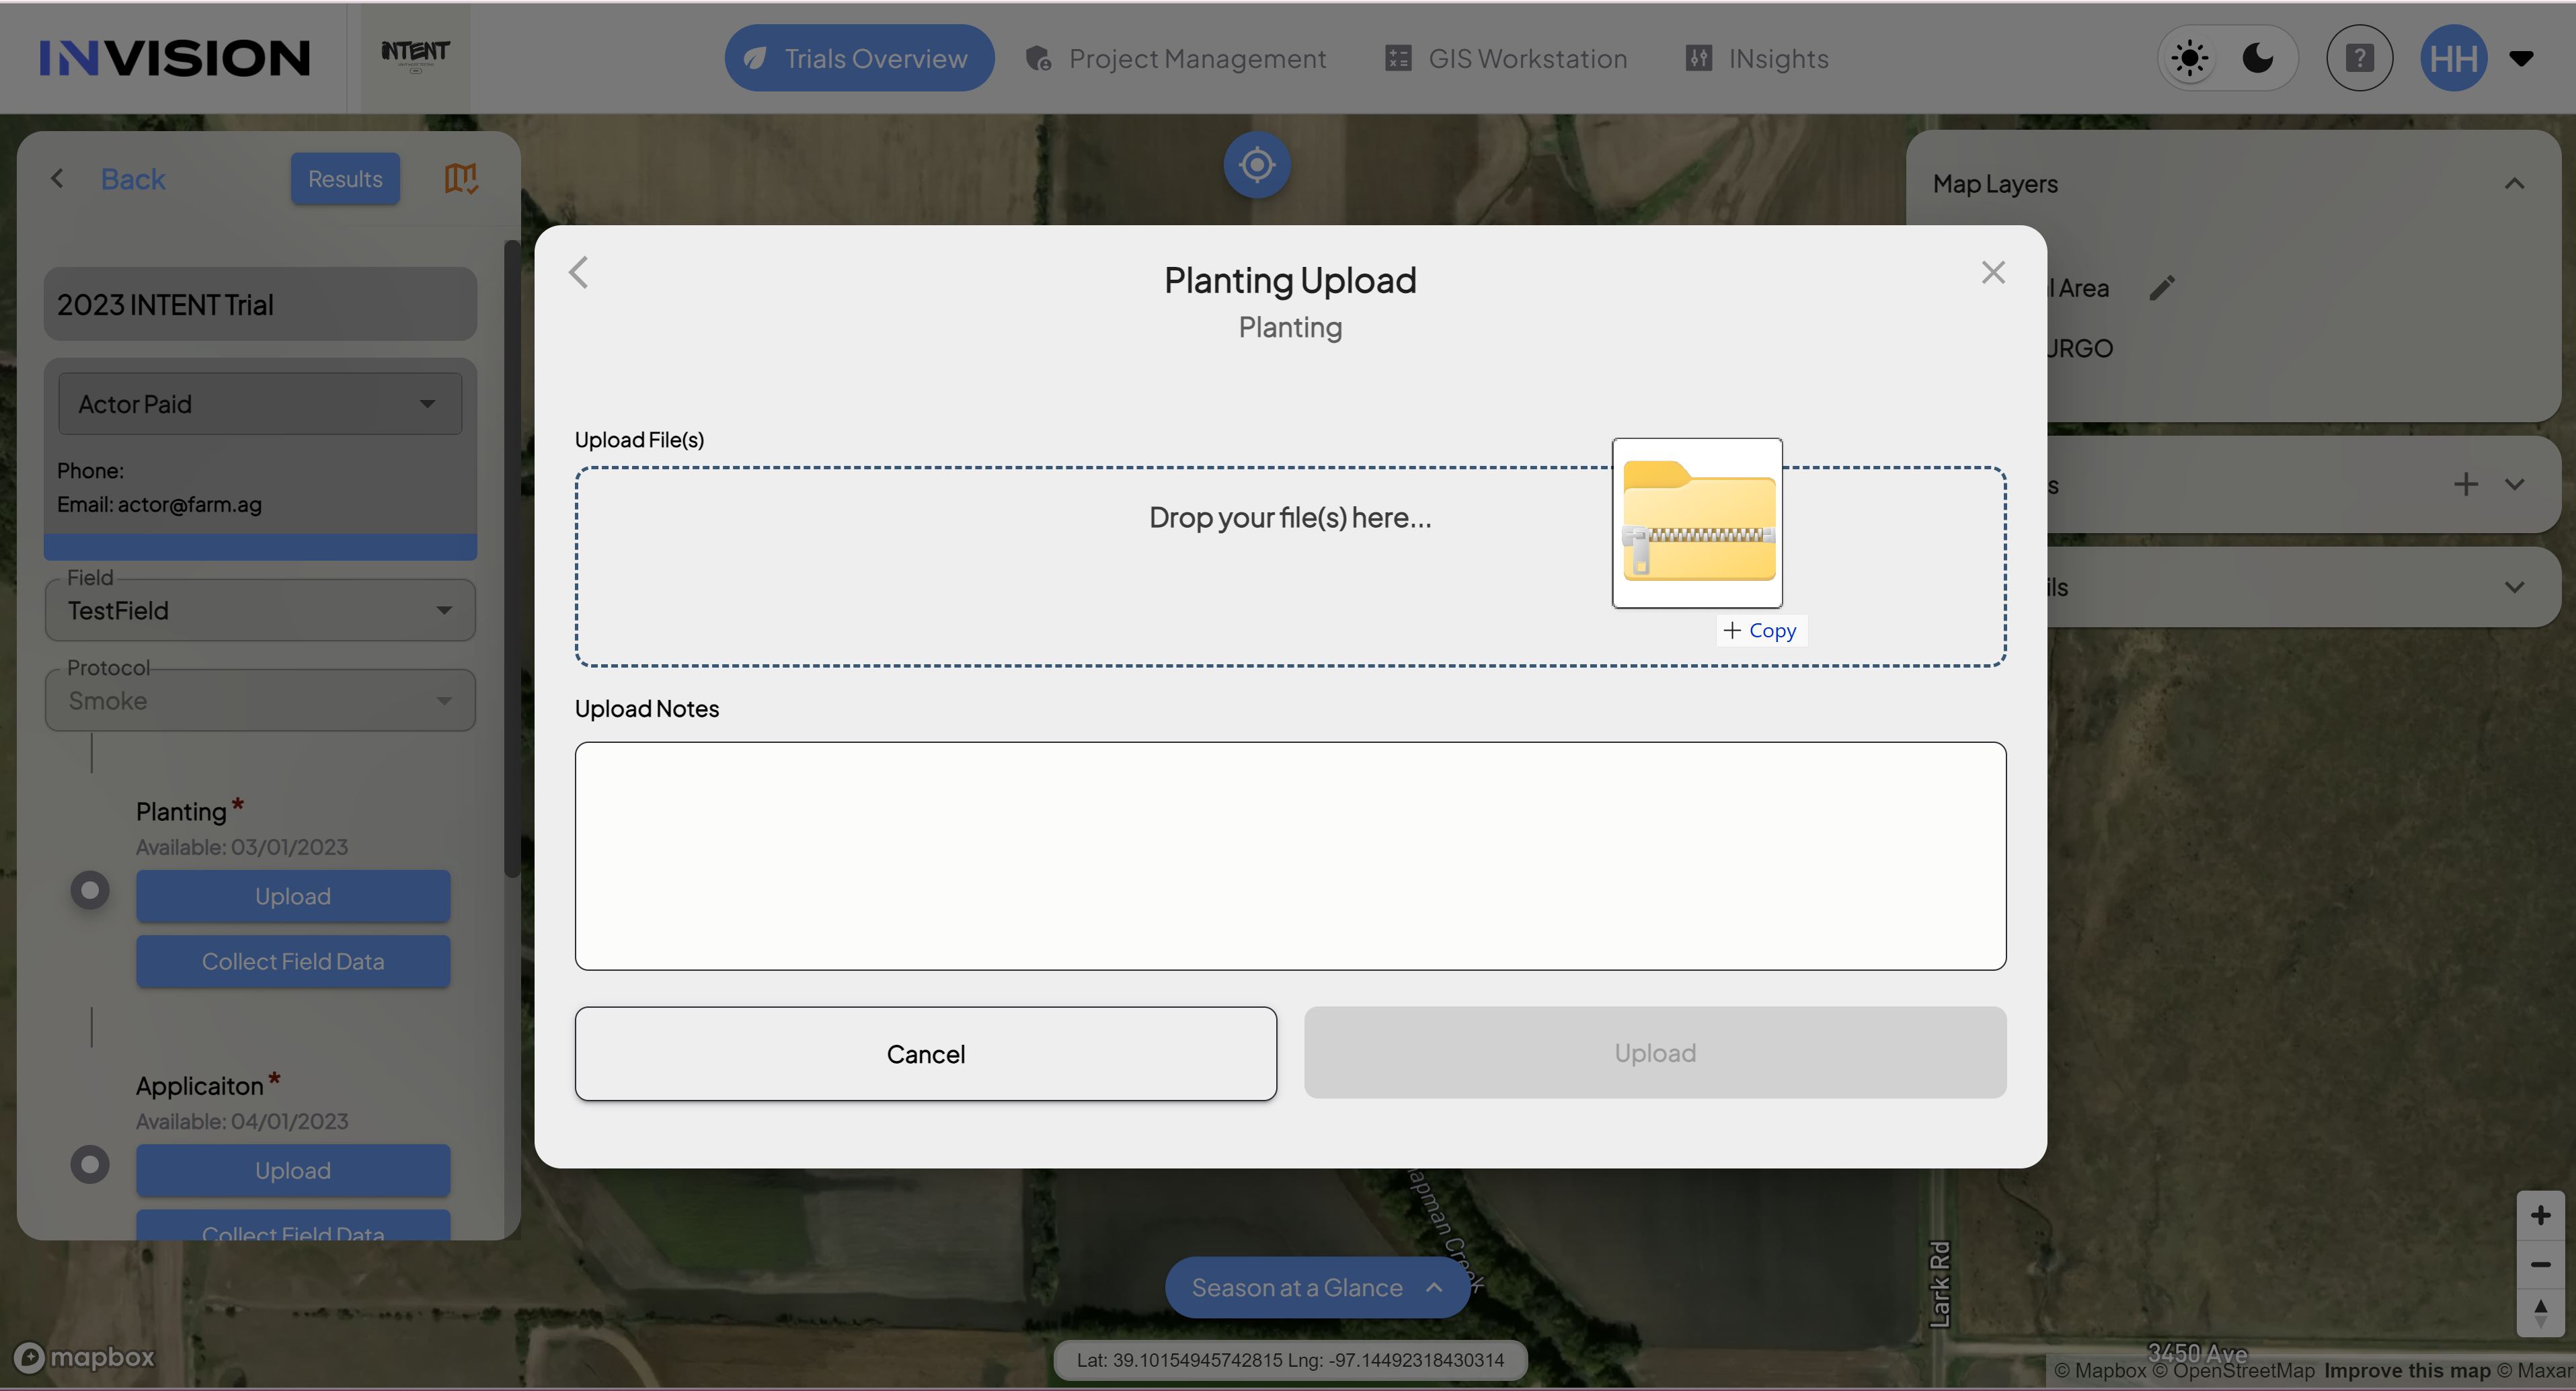
Task: Click the orange map checklist icon
Action: 461,179
